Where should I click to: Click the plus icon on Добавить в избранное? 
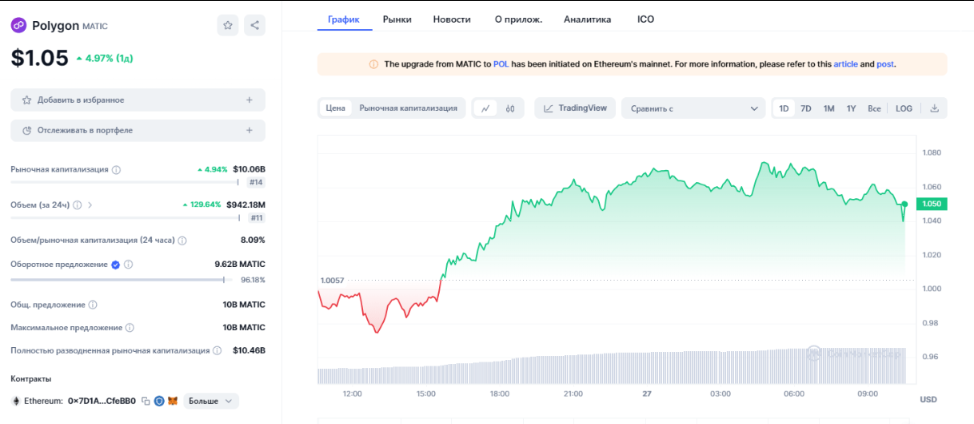[249, 100]
